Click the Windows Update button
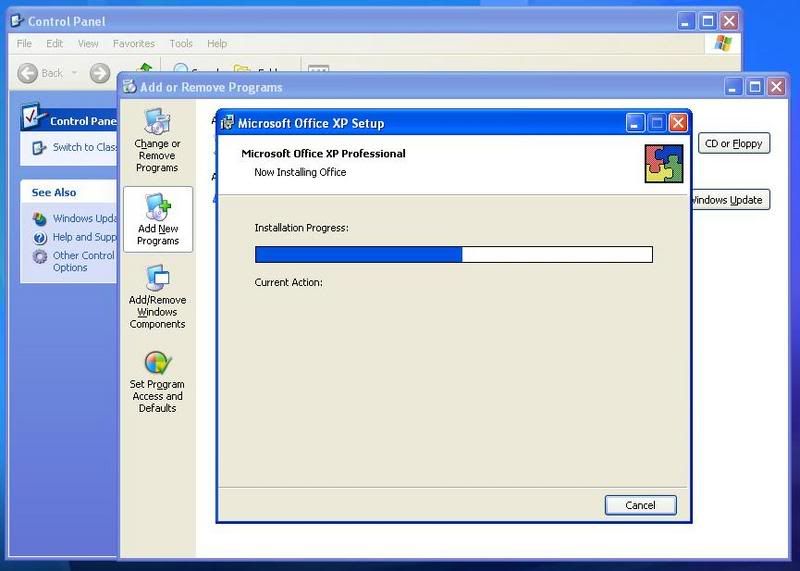800x571 pixels. click(x=727, y=200)
